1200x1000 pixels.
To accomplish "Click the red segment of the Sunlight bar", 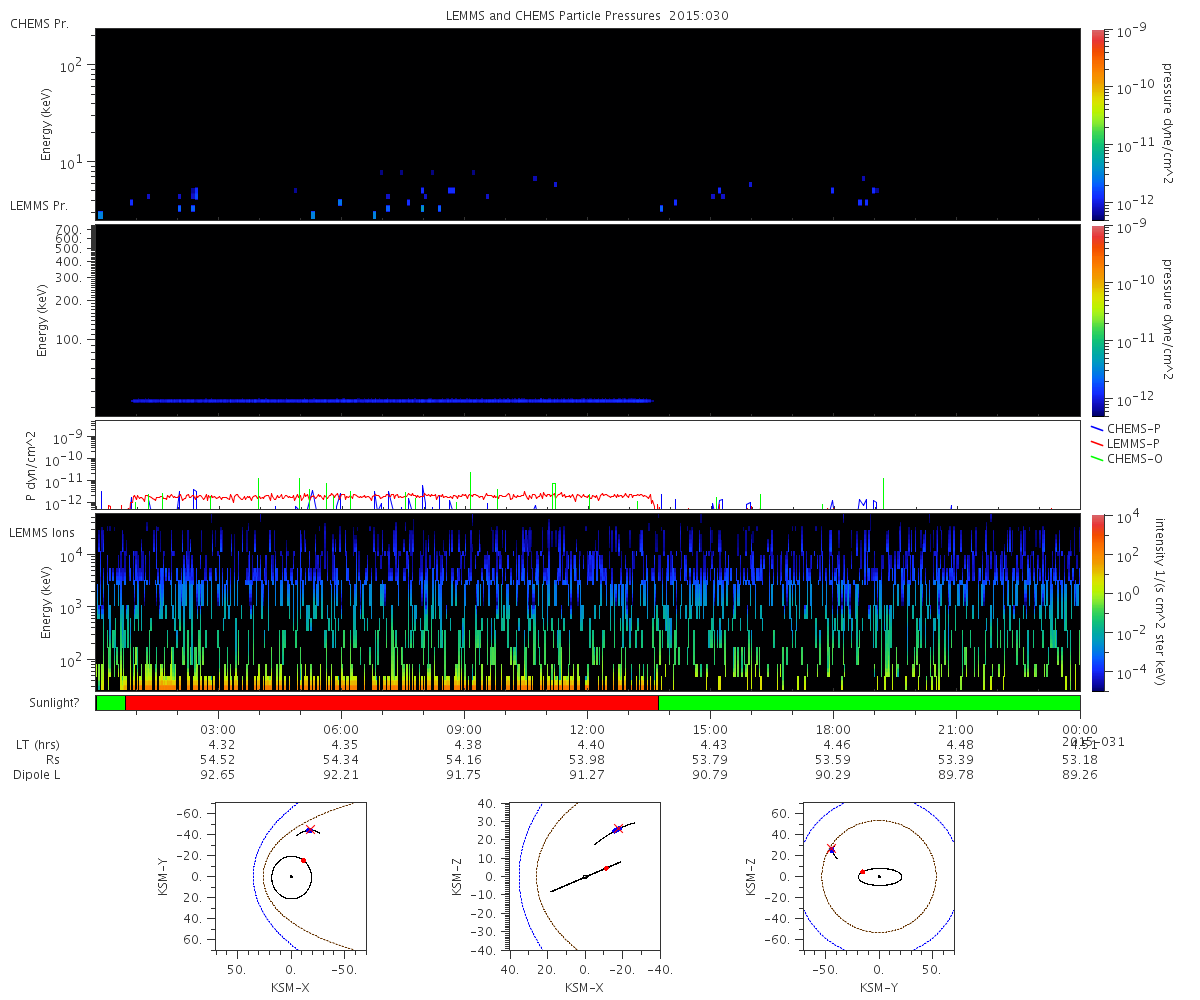I will coord(391,703).
